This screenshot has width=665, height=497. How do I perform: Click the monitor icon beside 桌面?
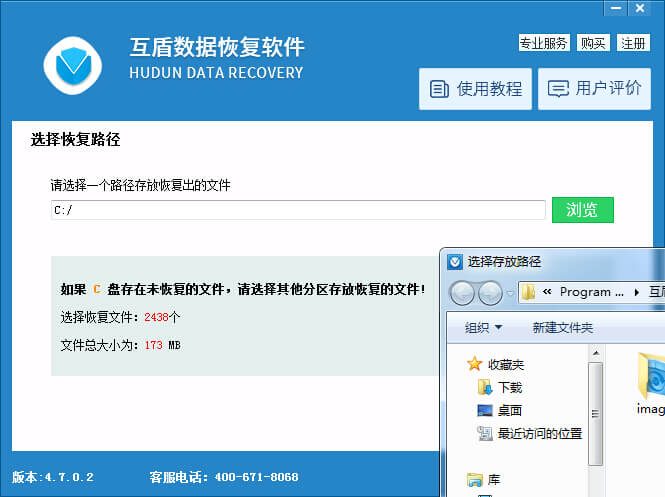click(x=485, y=410)
